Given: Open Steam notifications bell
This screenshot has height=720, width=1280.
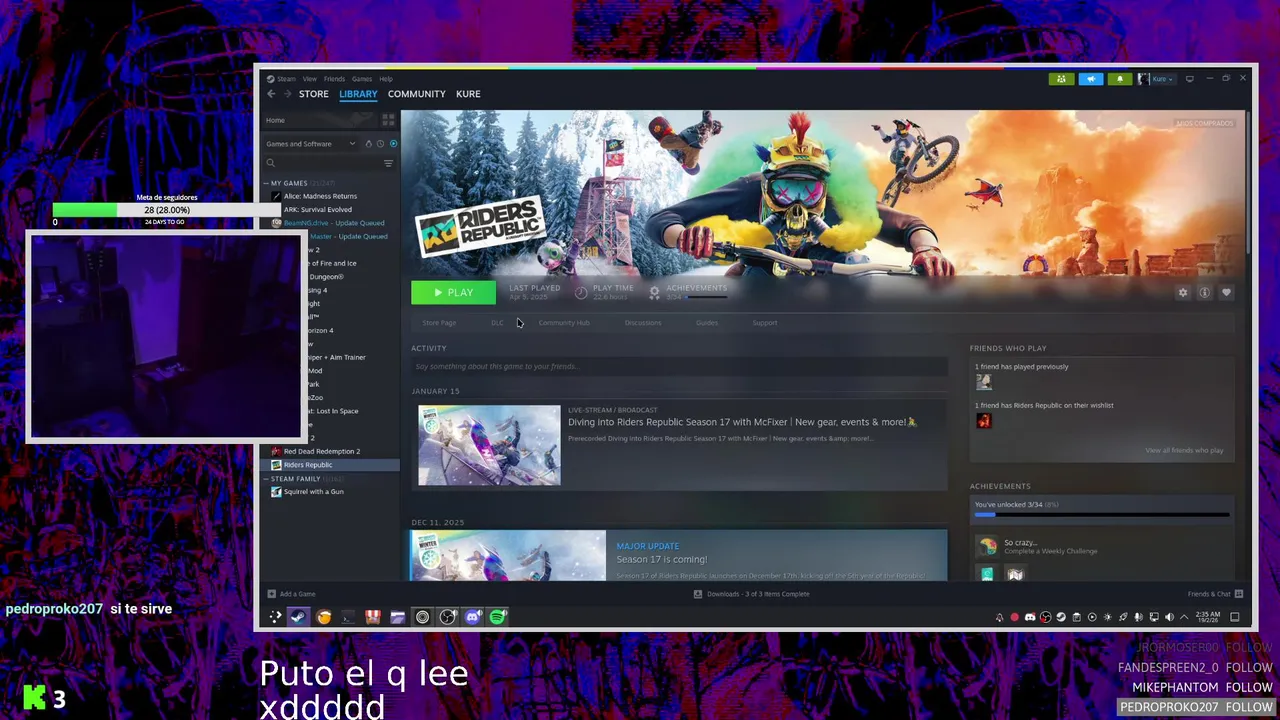Looking at the screenshot, I should click(1120, 79).
